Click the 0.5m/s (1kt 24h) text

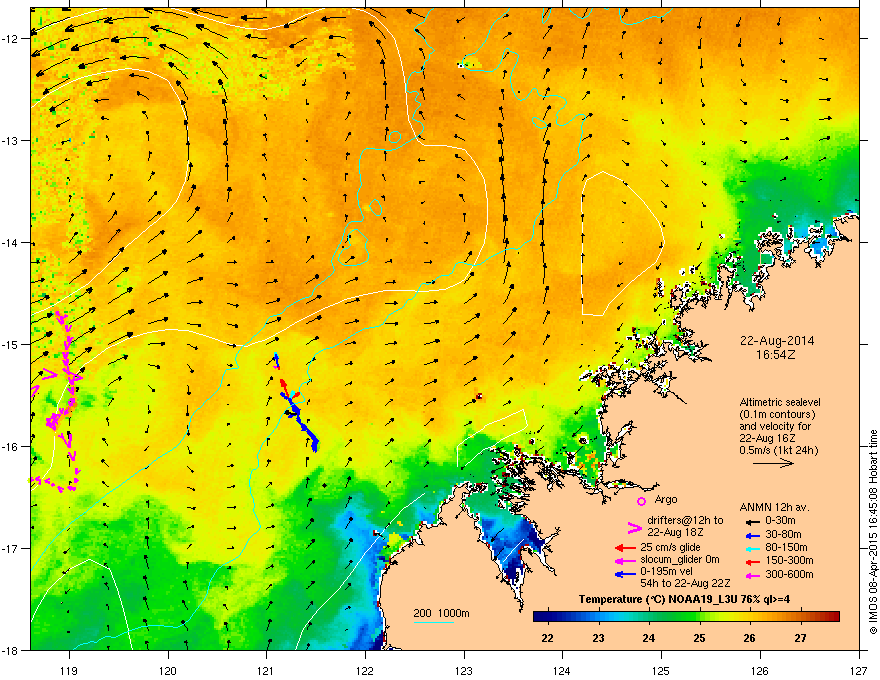pos(778,451)
